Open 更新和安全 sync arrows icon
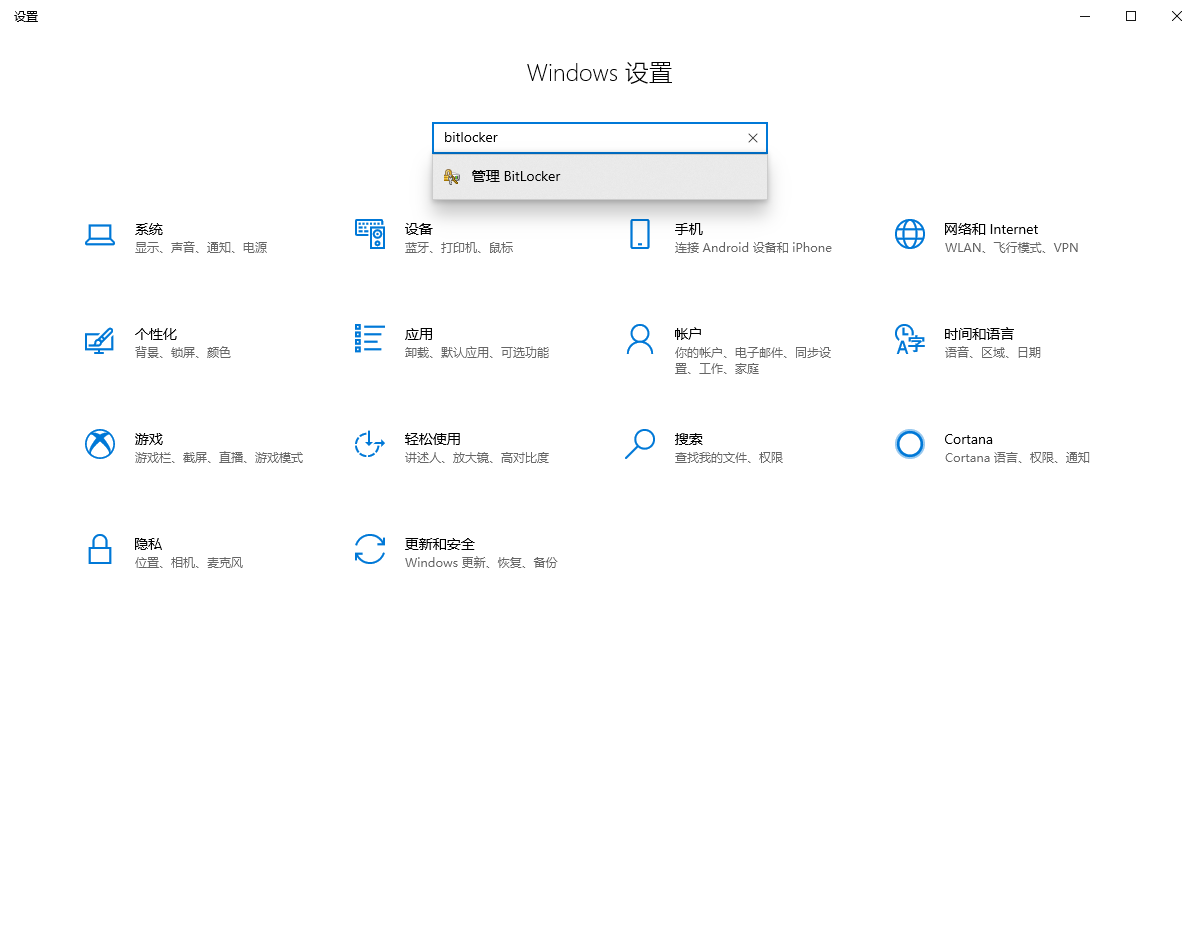This screenshot has width=1200, height=931. tap(370, 549)
